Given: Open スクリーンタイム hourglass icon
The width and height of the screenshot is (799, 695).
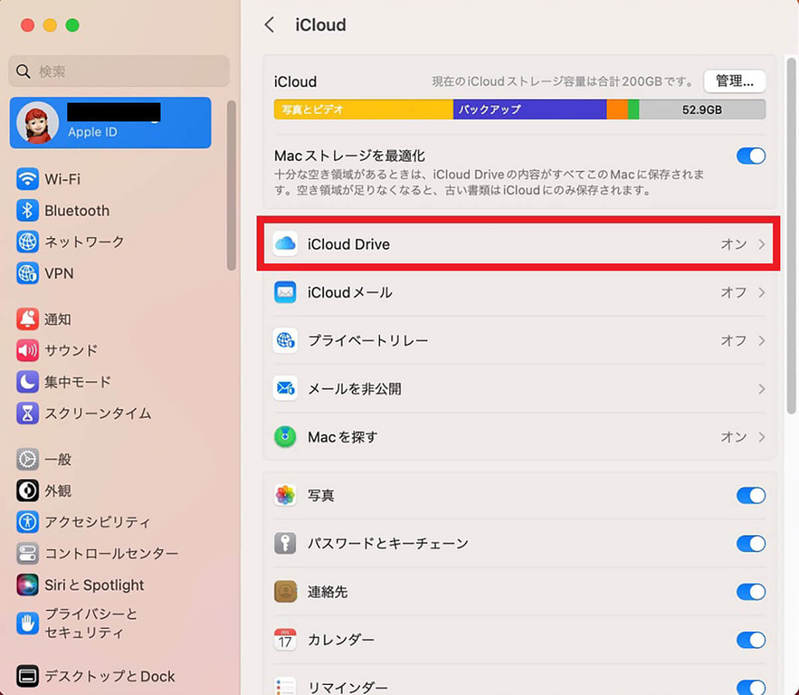Looking at the screenshot, I should tap(27, 413).
